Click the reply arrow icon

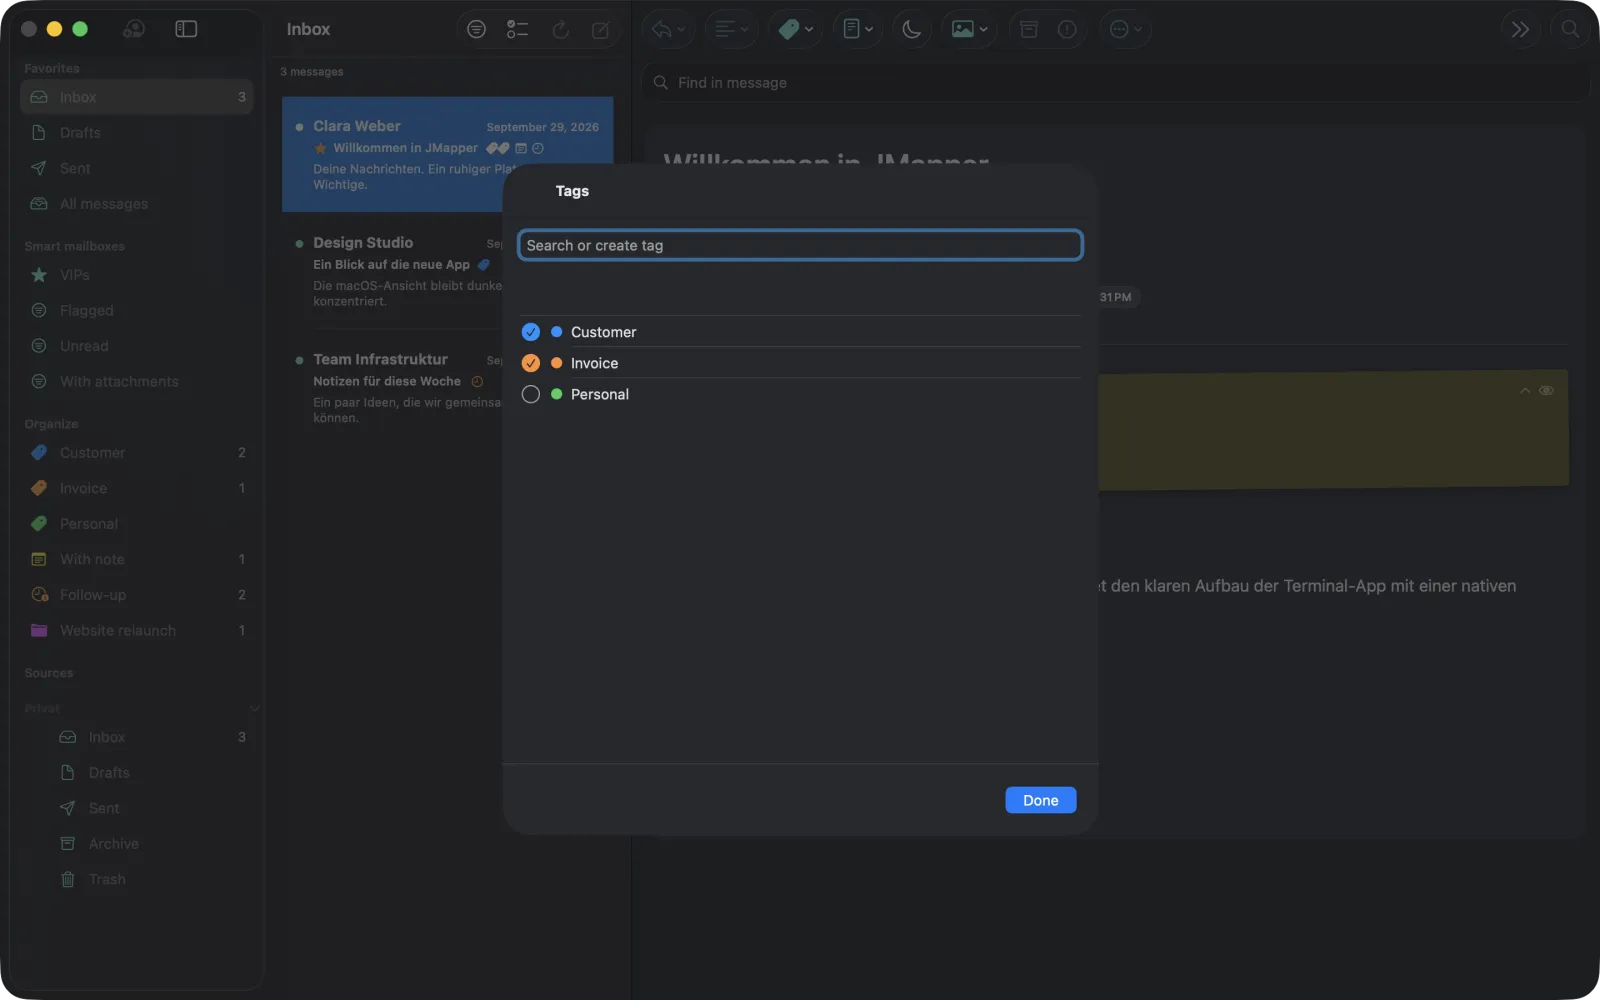(661, 29)
